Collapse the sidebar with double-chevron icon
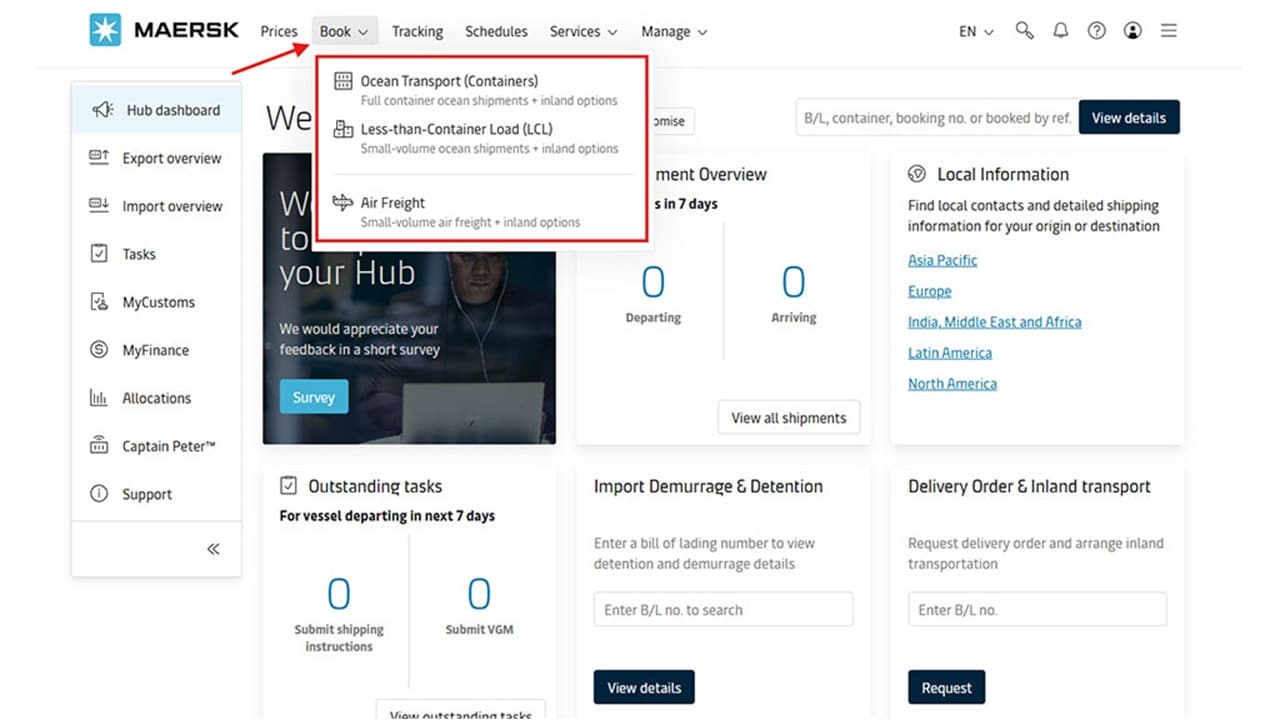This screenshot has width=1280, height=720. [x=213, y=549]
